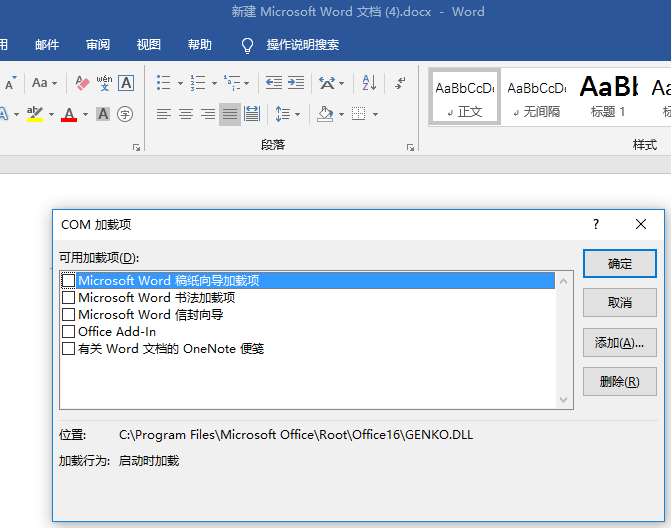
Task: Increase paragraph indent
Action: coord(296,83)
